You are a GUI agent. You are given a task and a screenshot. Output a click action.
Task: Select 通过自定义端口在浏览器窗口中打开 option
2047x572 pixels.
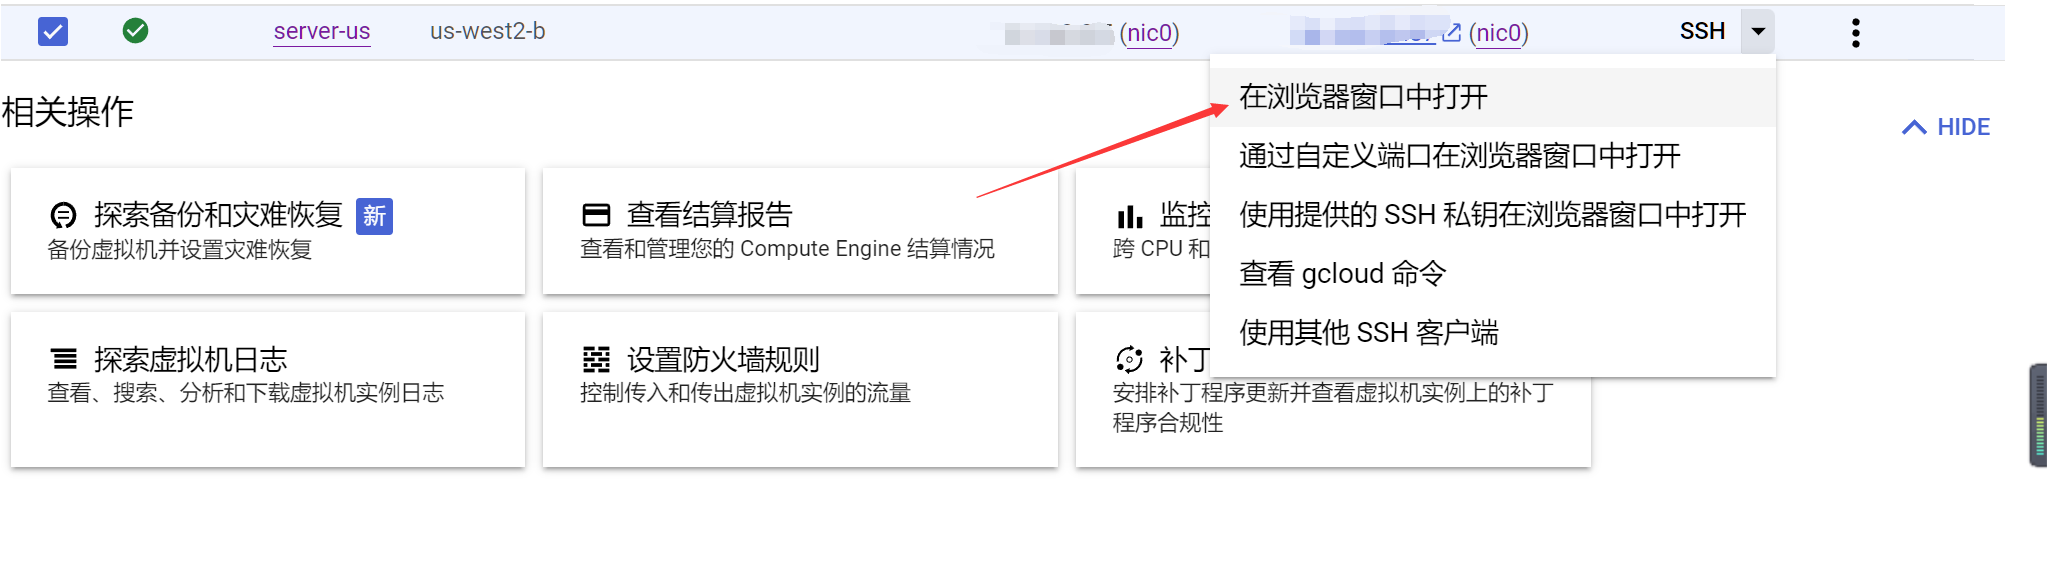coord(1459,156)
